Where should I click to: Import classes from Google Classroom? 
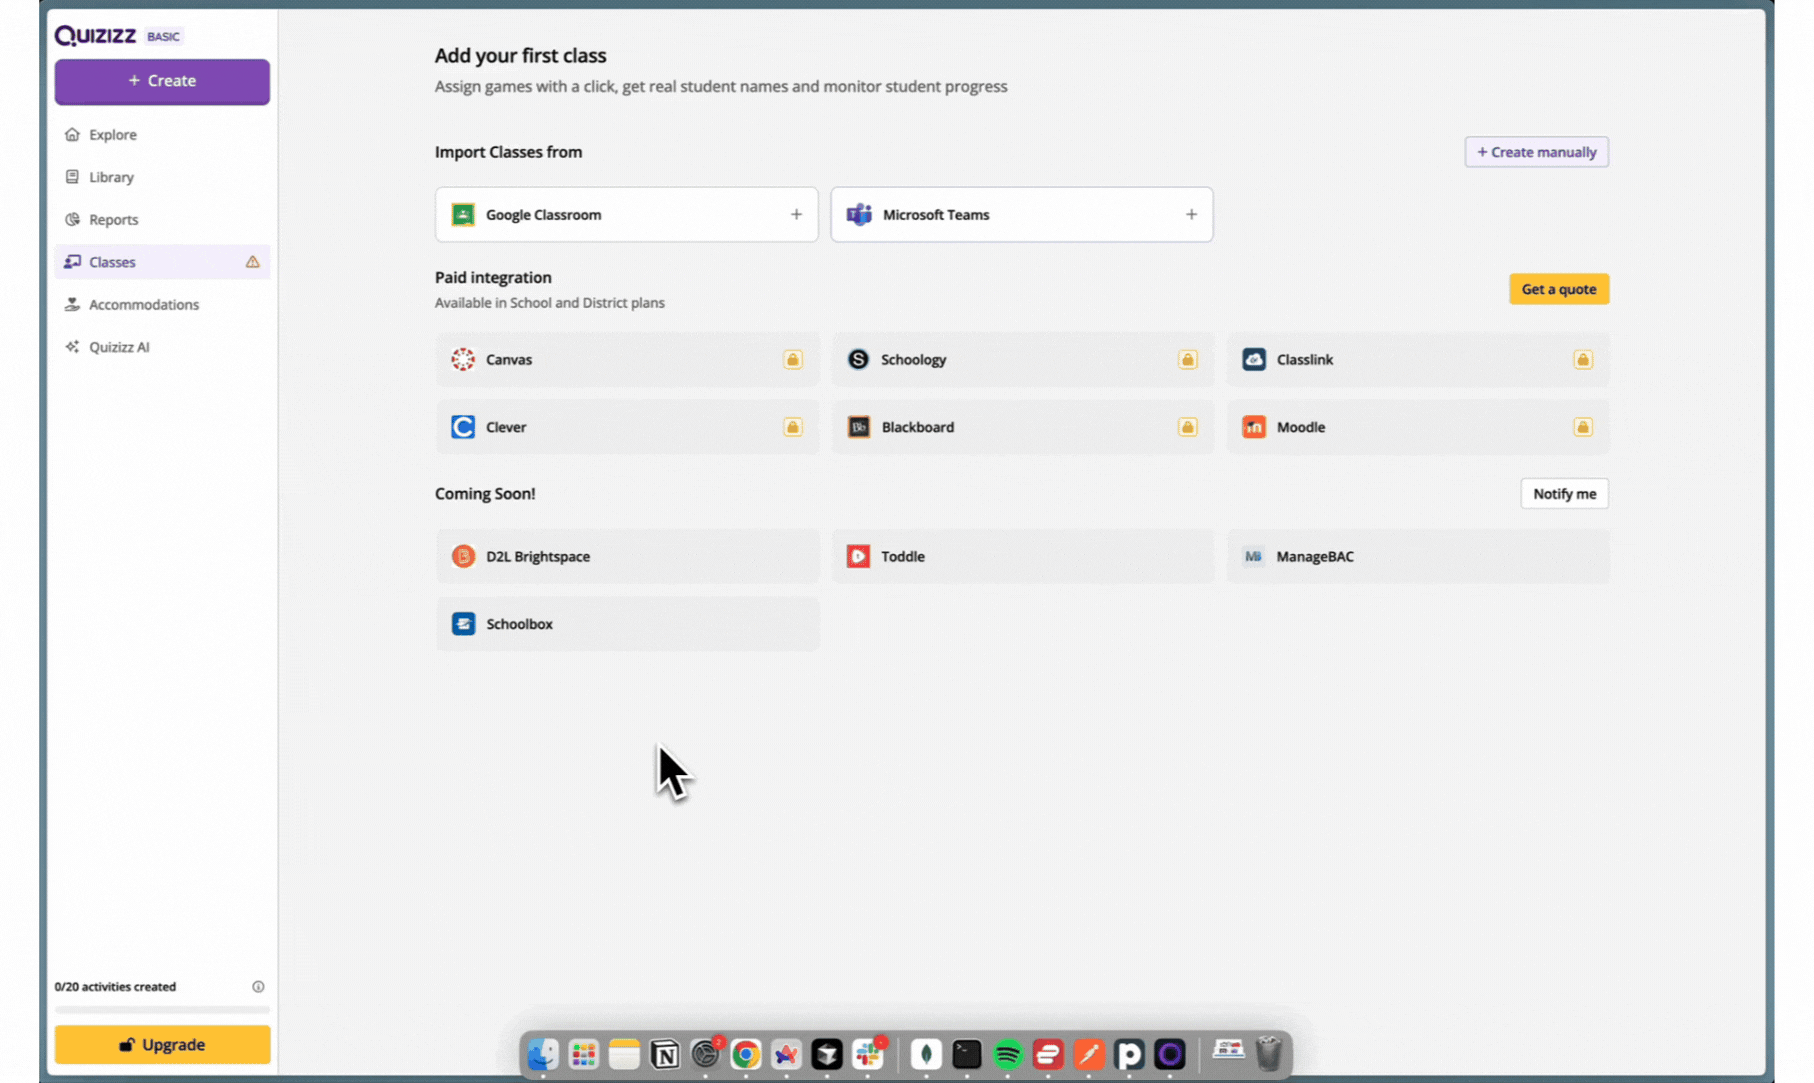[x=626, y=215]
